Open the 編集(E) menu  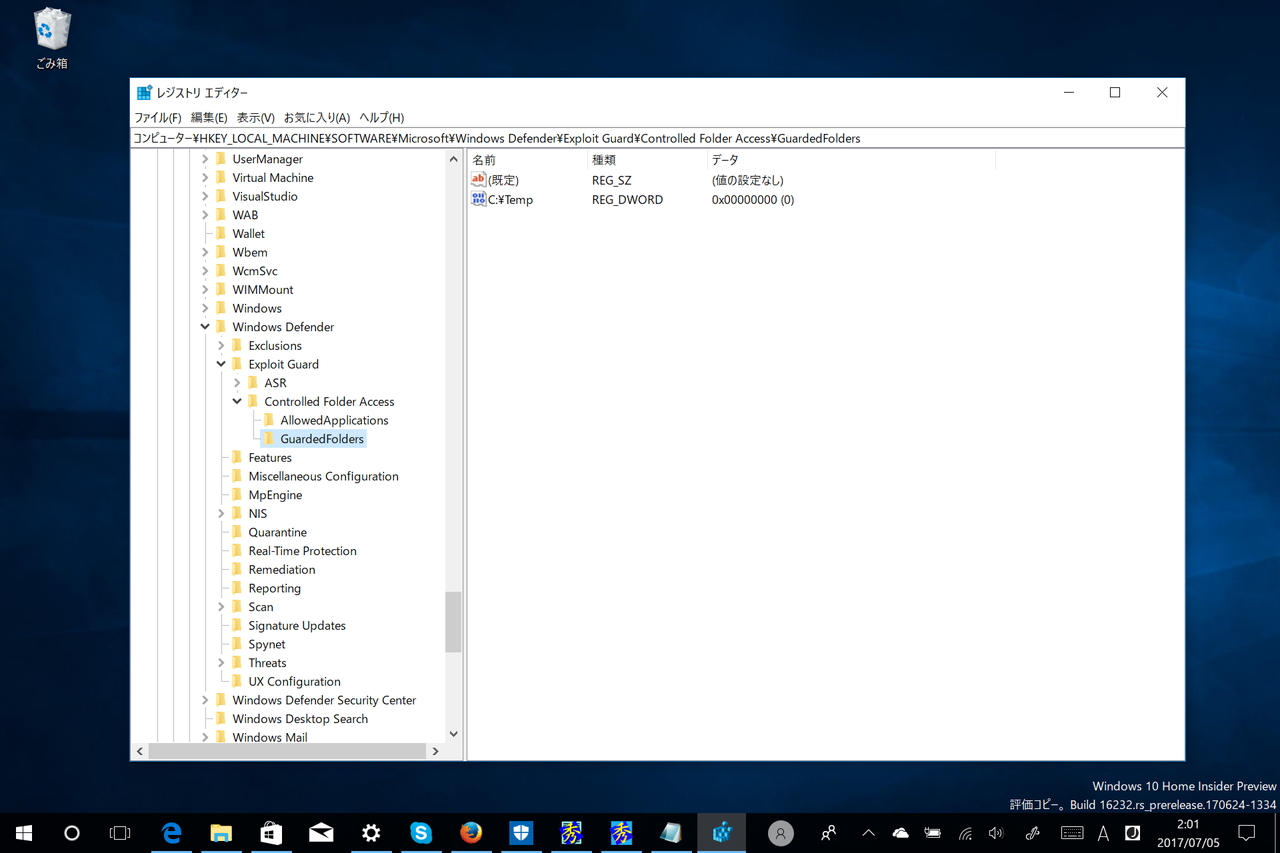click(x=209, y=117)
